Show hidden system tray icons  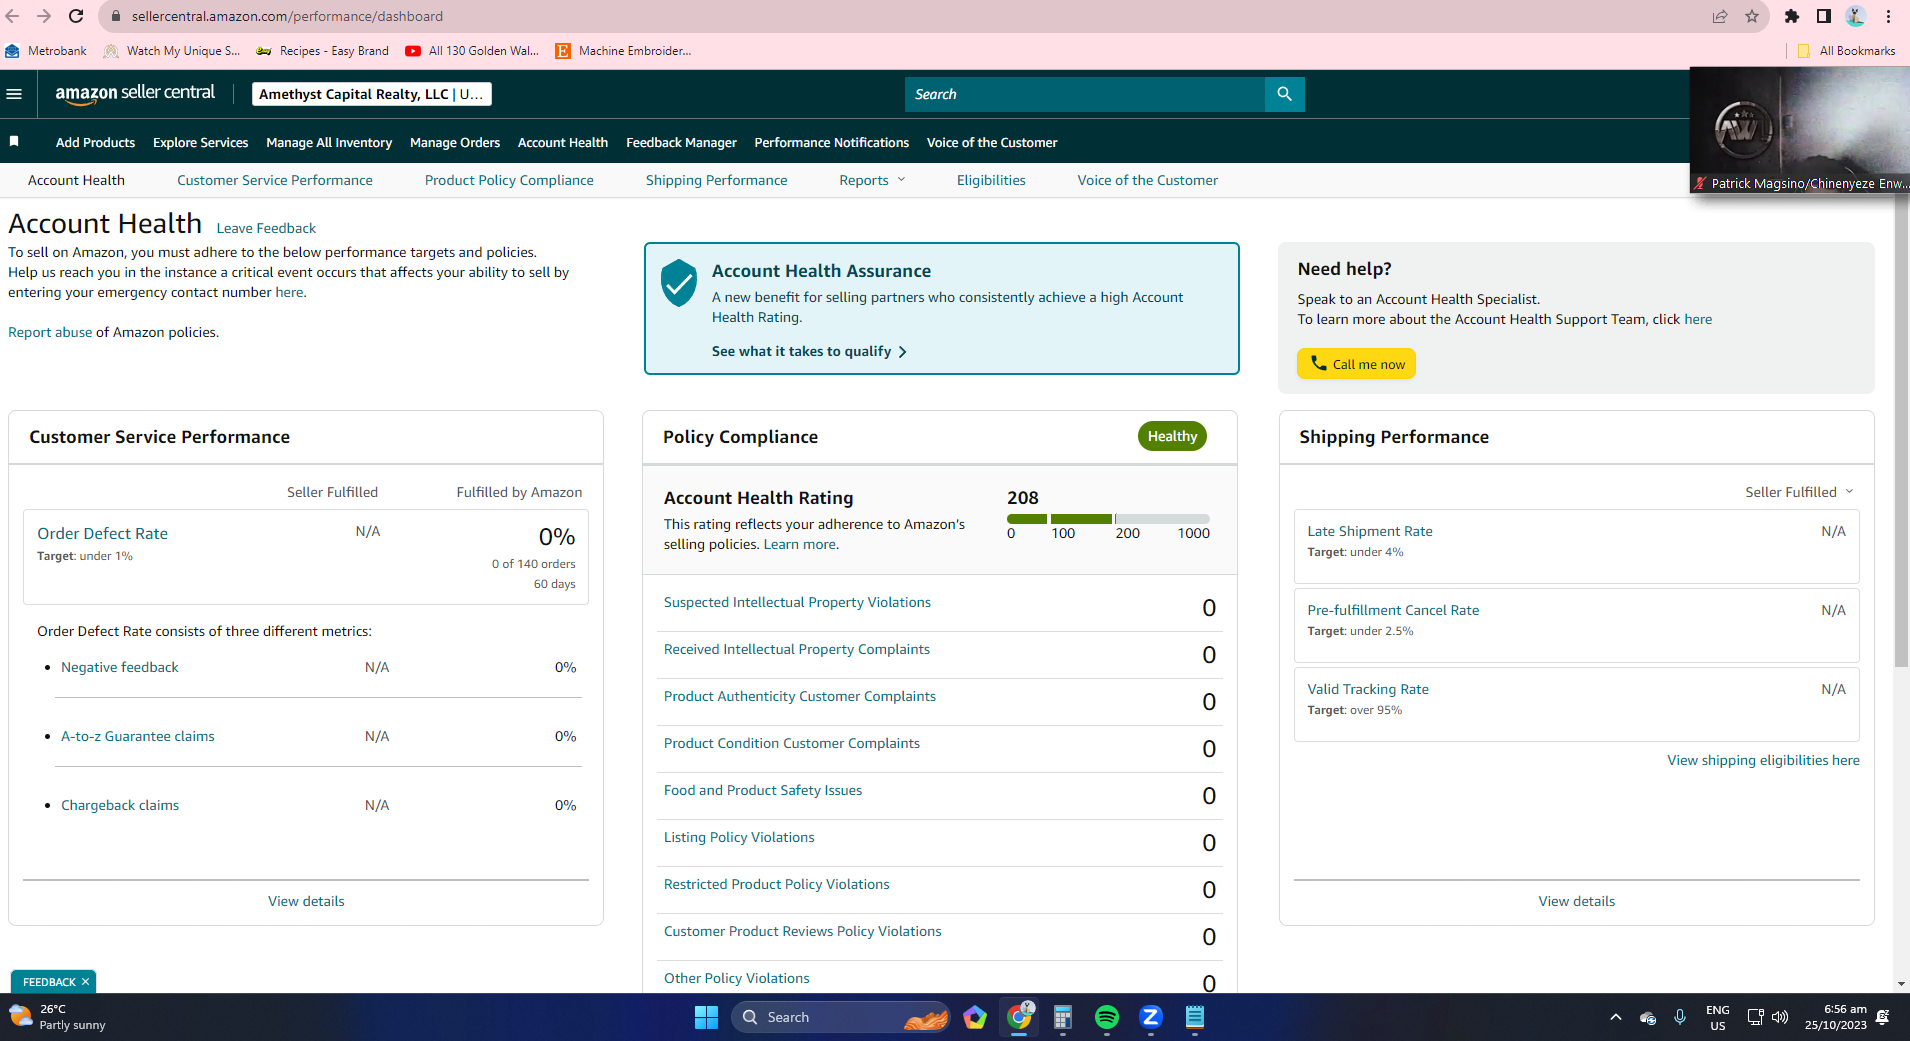[1616, 1017]
